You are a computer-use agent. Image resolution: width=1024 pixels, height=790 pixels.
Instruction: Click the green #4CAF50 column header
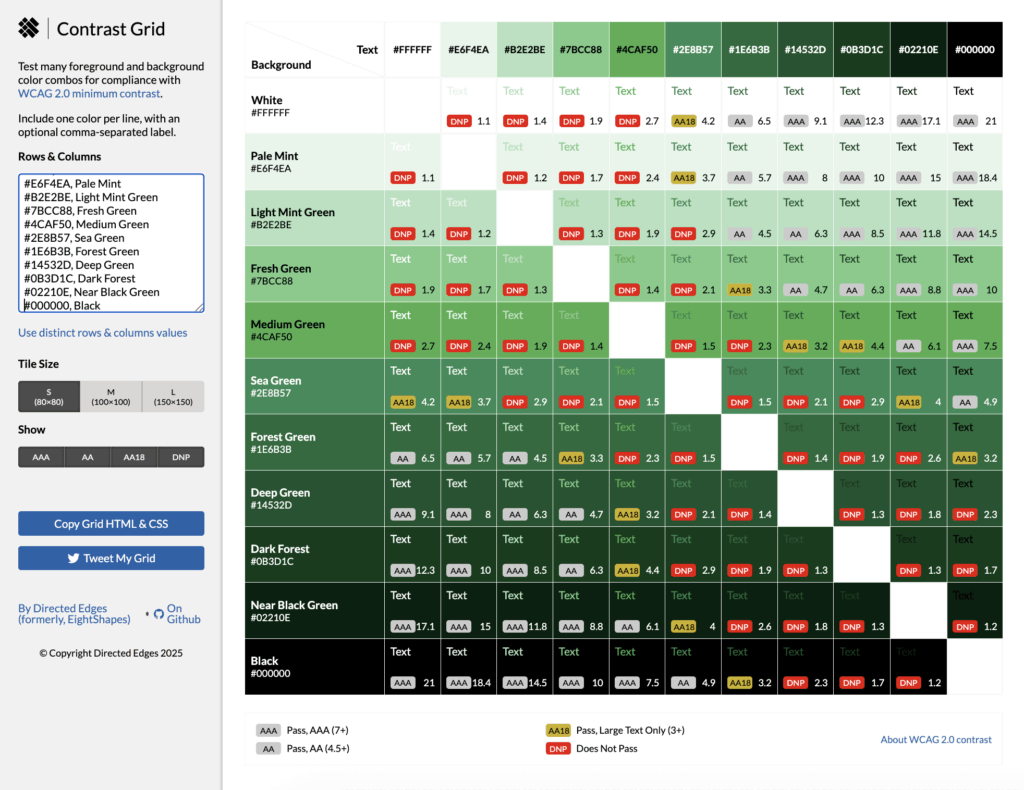[637, 48]
